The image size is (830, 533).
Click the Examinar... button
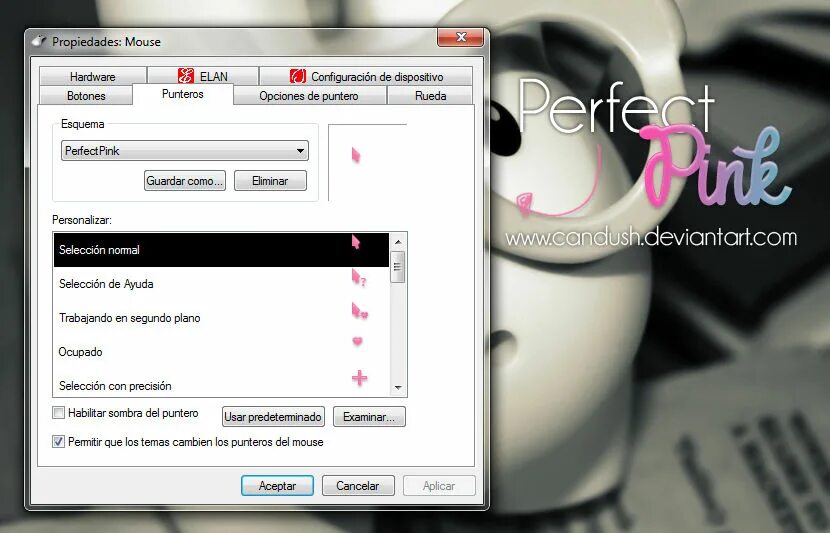click(369, 417)
